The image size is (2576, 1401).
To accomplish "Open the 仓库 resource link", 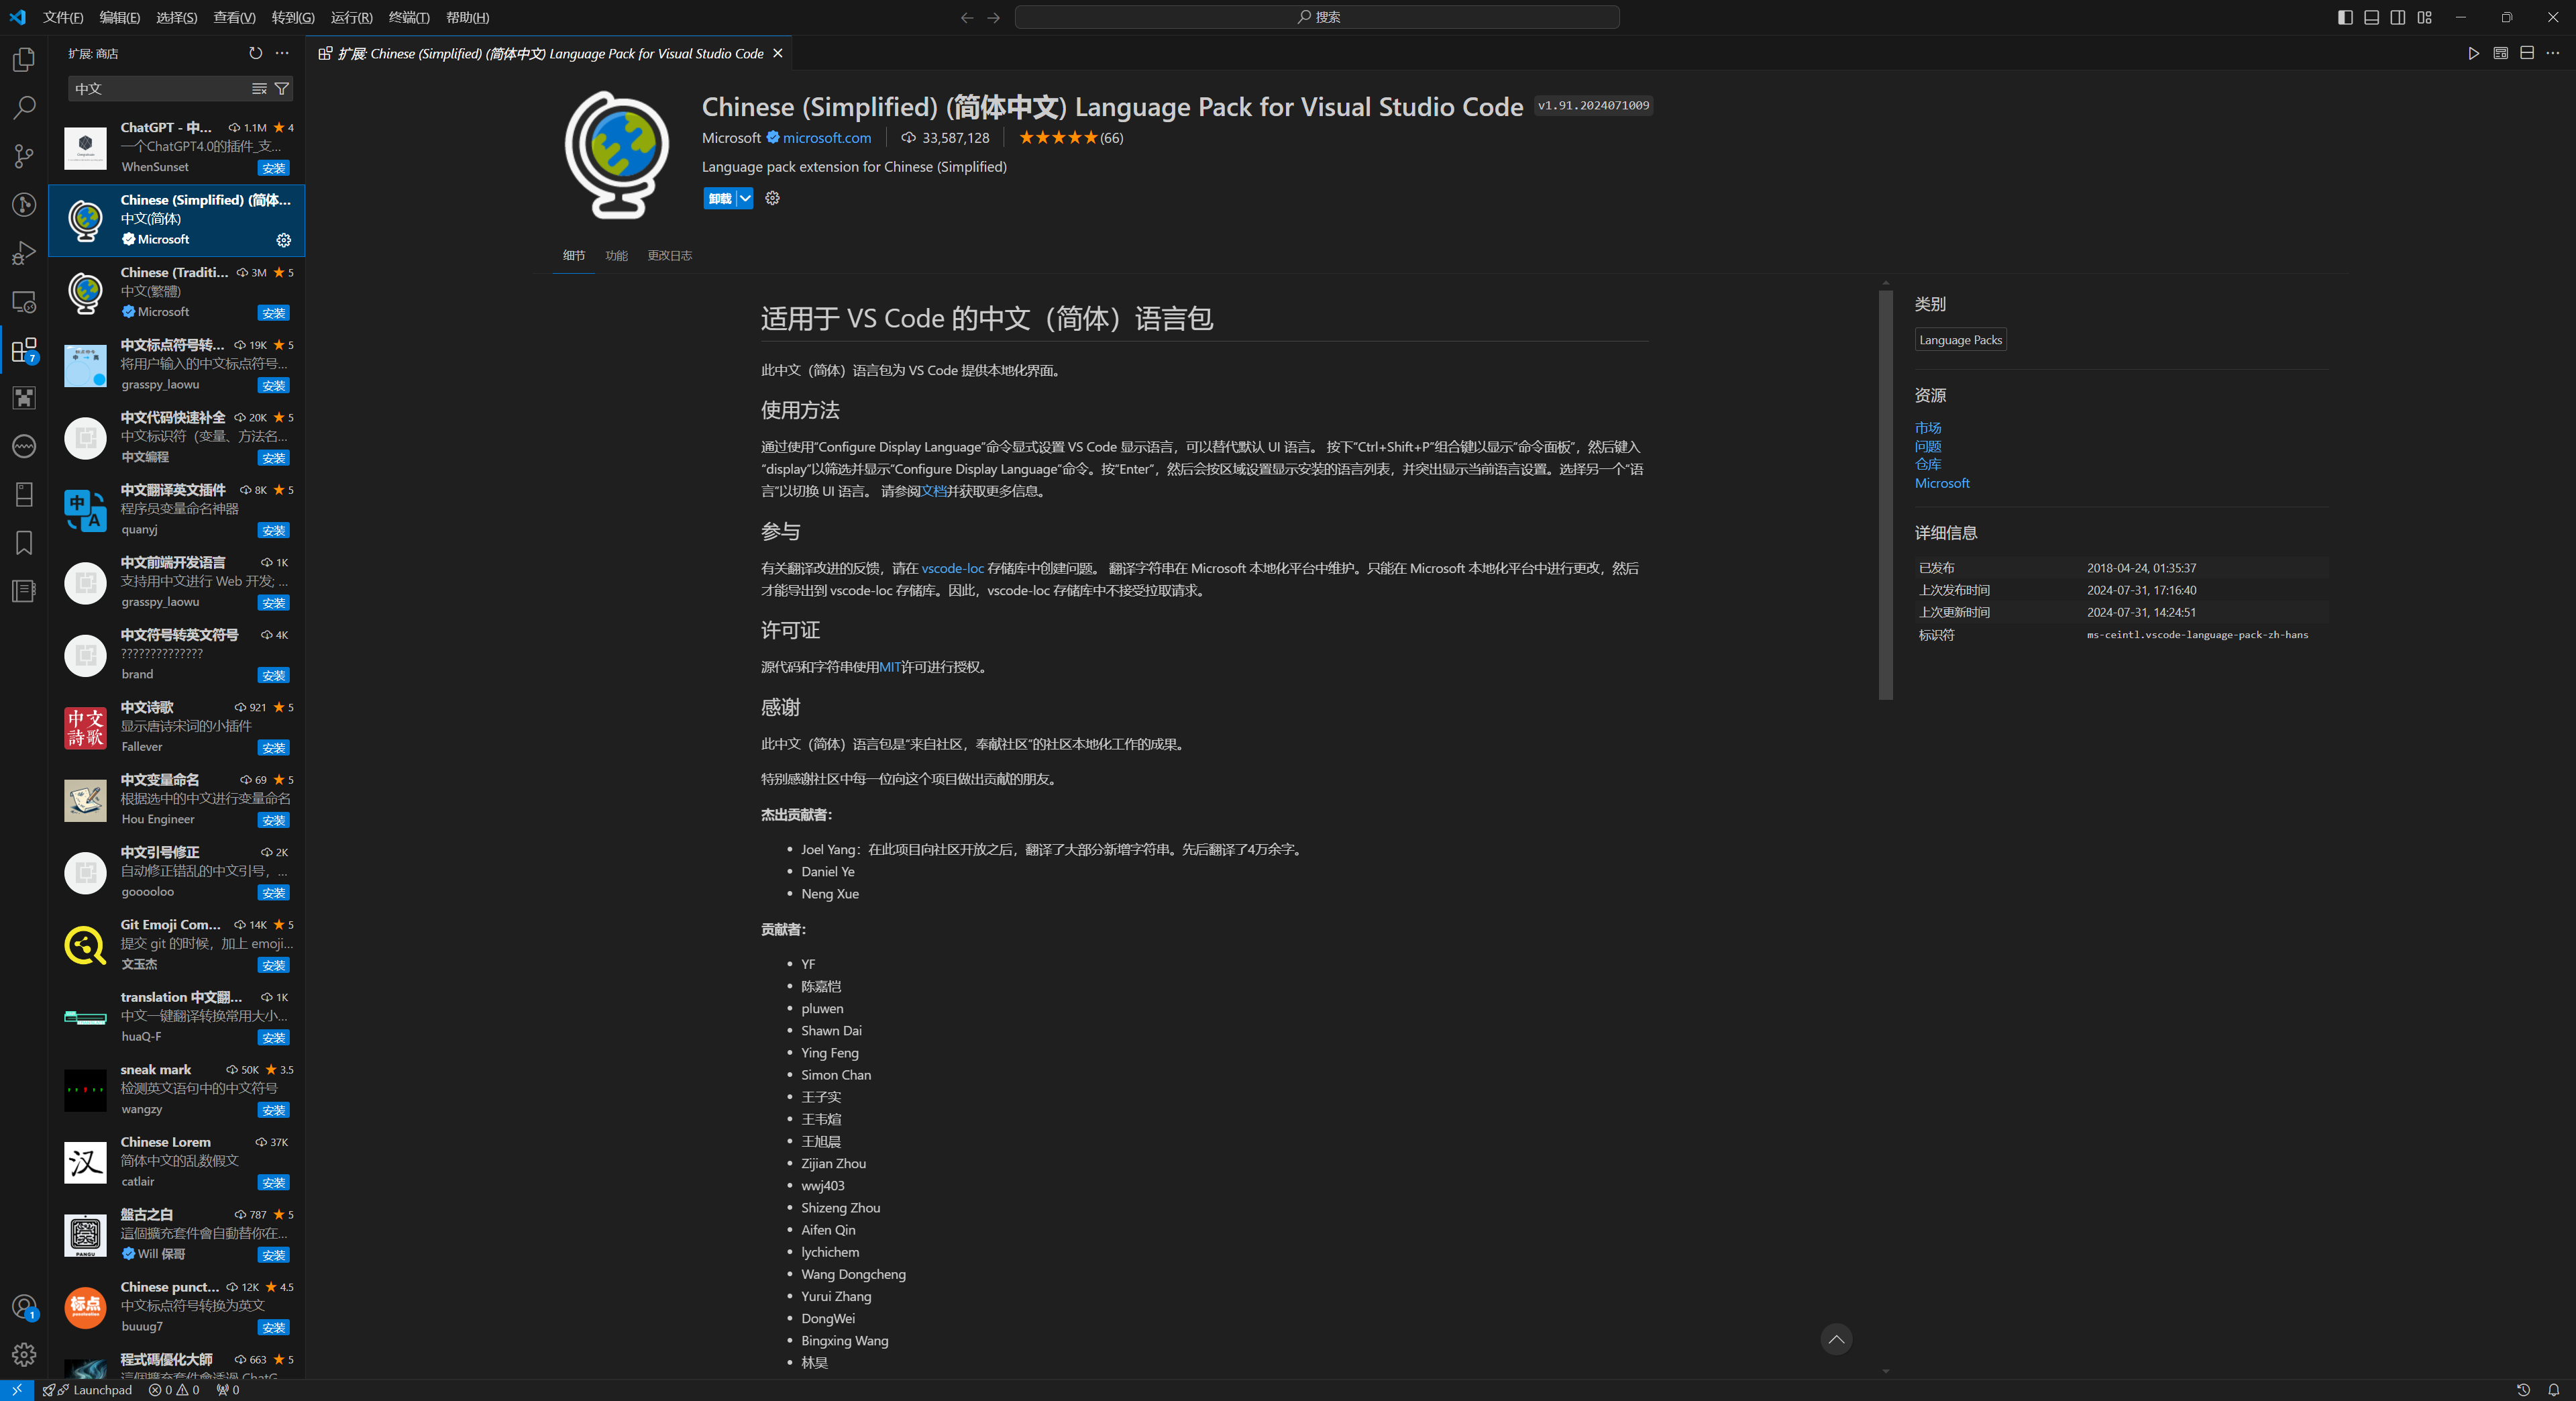I will tap(1927, 464).
